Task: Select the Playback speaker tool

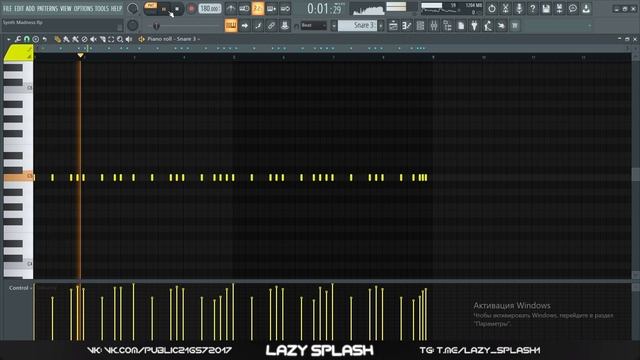Action: click(129, 39)
